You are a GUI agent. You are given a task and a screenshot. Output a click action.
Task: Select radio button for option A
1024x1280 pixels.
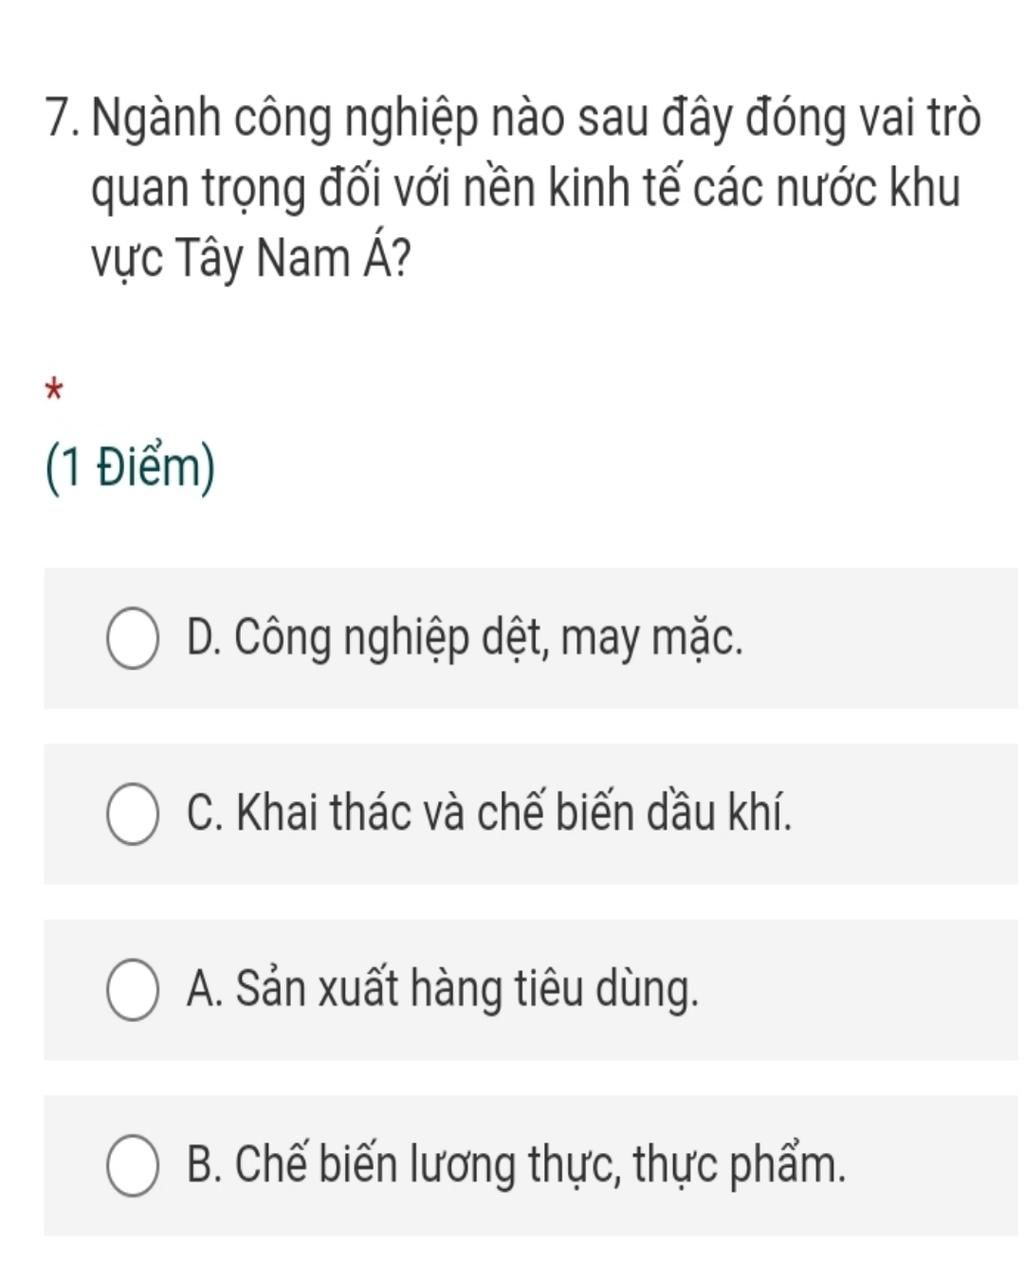tap(132, 992)
